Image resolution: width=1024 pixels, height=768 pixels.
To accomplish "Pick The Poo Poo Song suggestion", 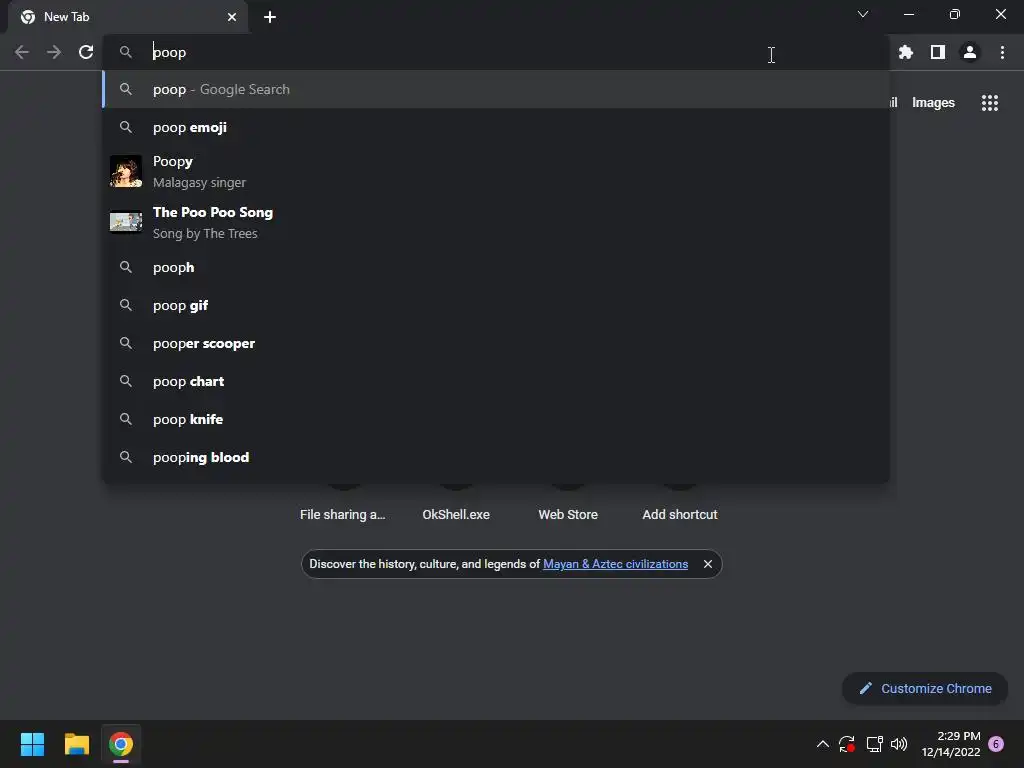I will (x=496, y=222).
